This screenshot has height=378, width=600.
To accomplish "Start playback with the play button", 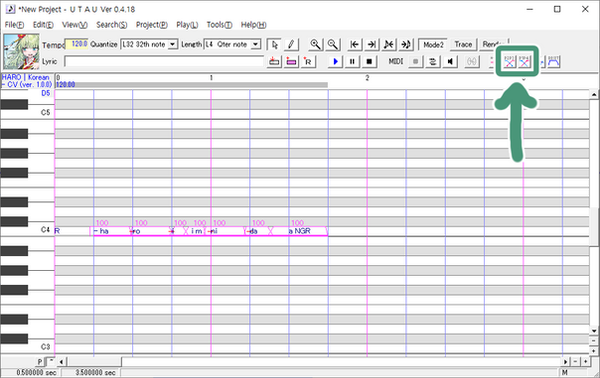I will (336, 62).
